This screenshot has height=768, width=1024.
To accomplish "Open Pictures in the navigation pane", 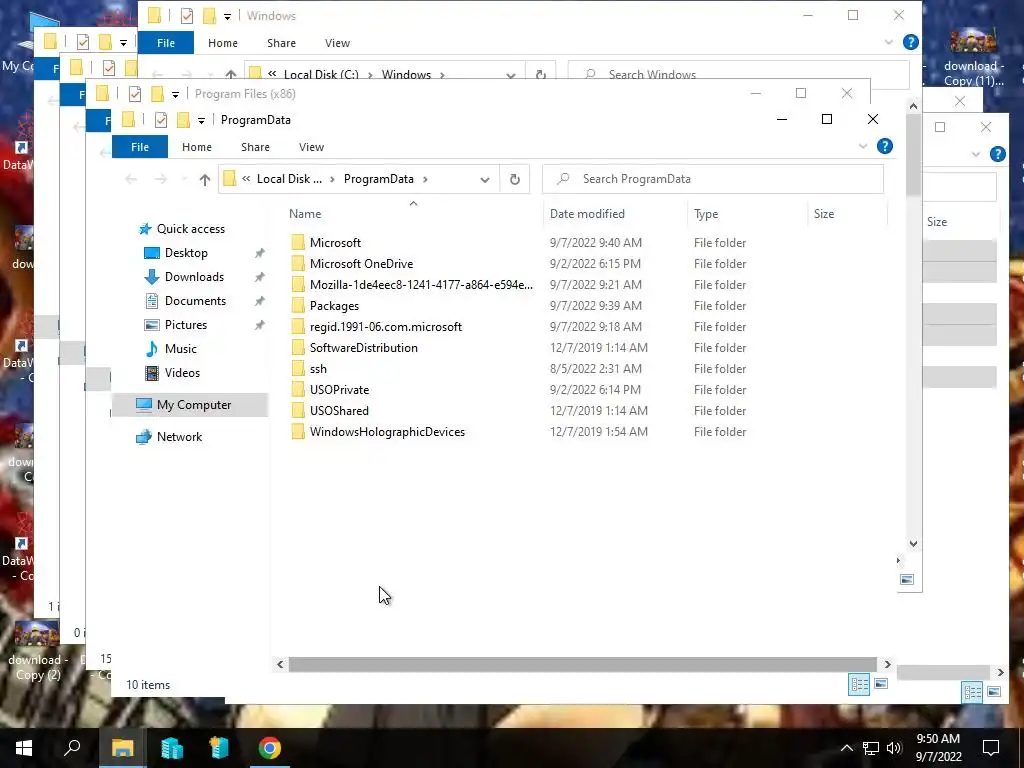I will point(185,325).
